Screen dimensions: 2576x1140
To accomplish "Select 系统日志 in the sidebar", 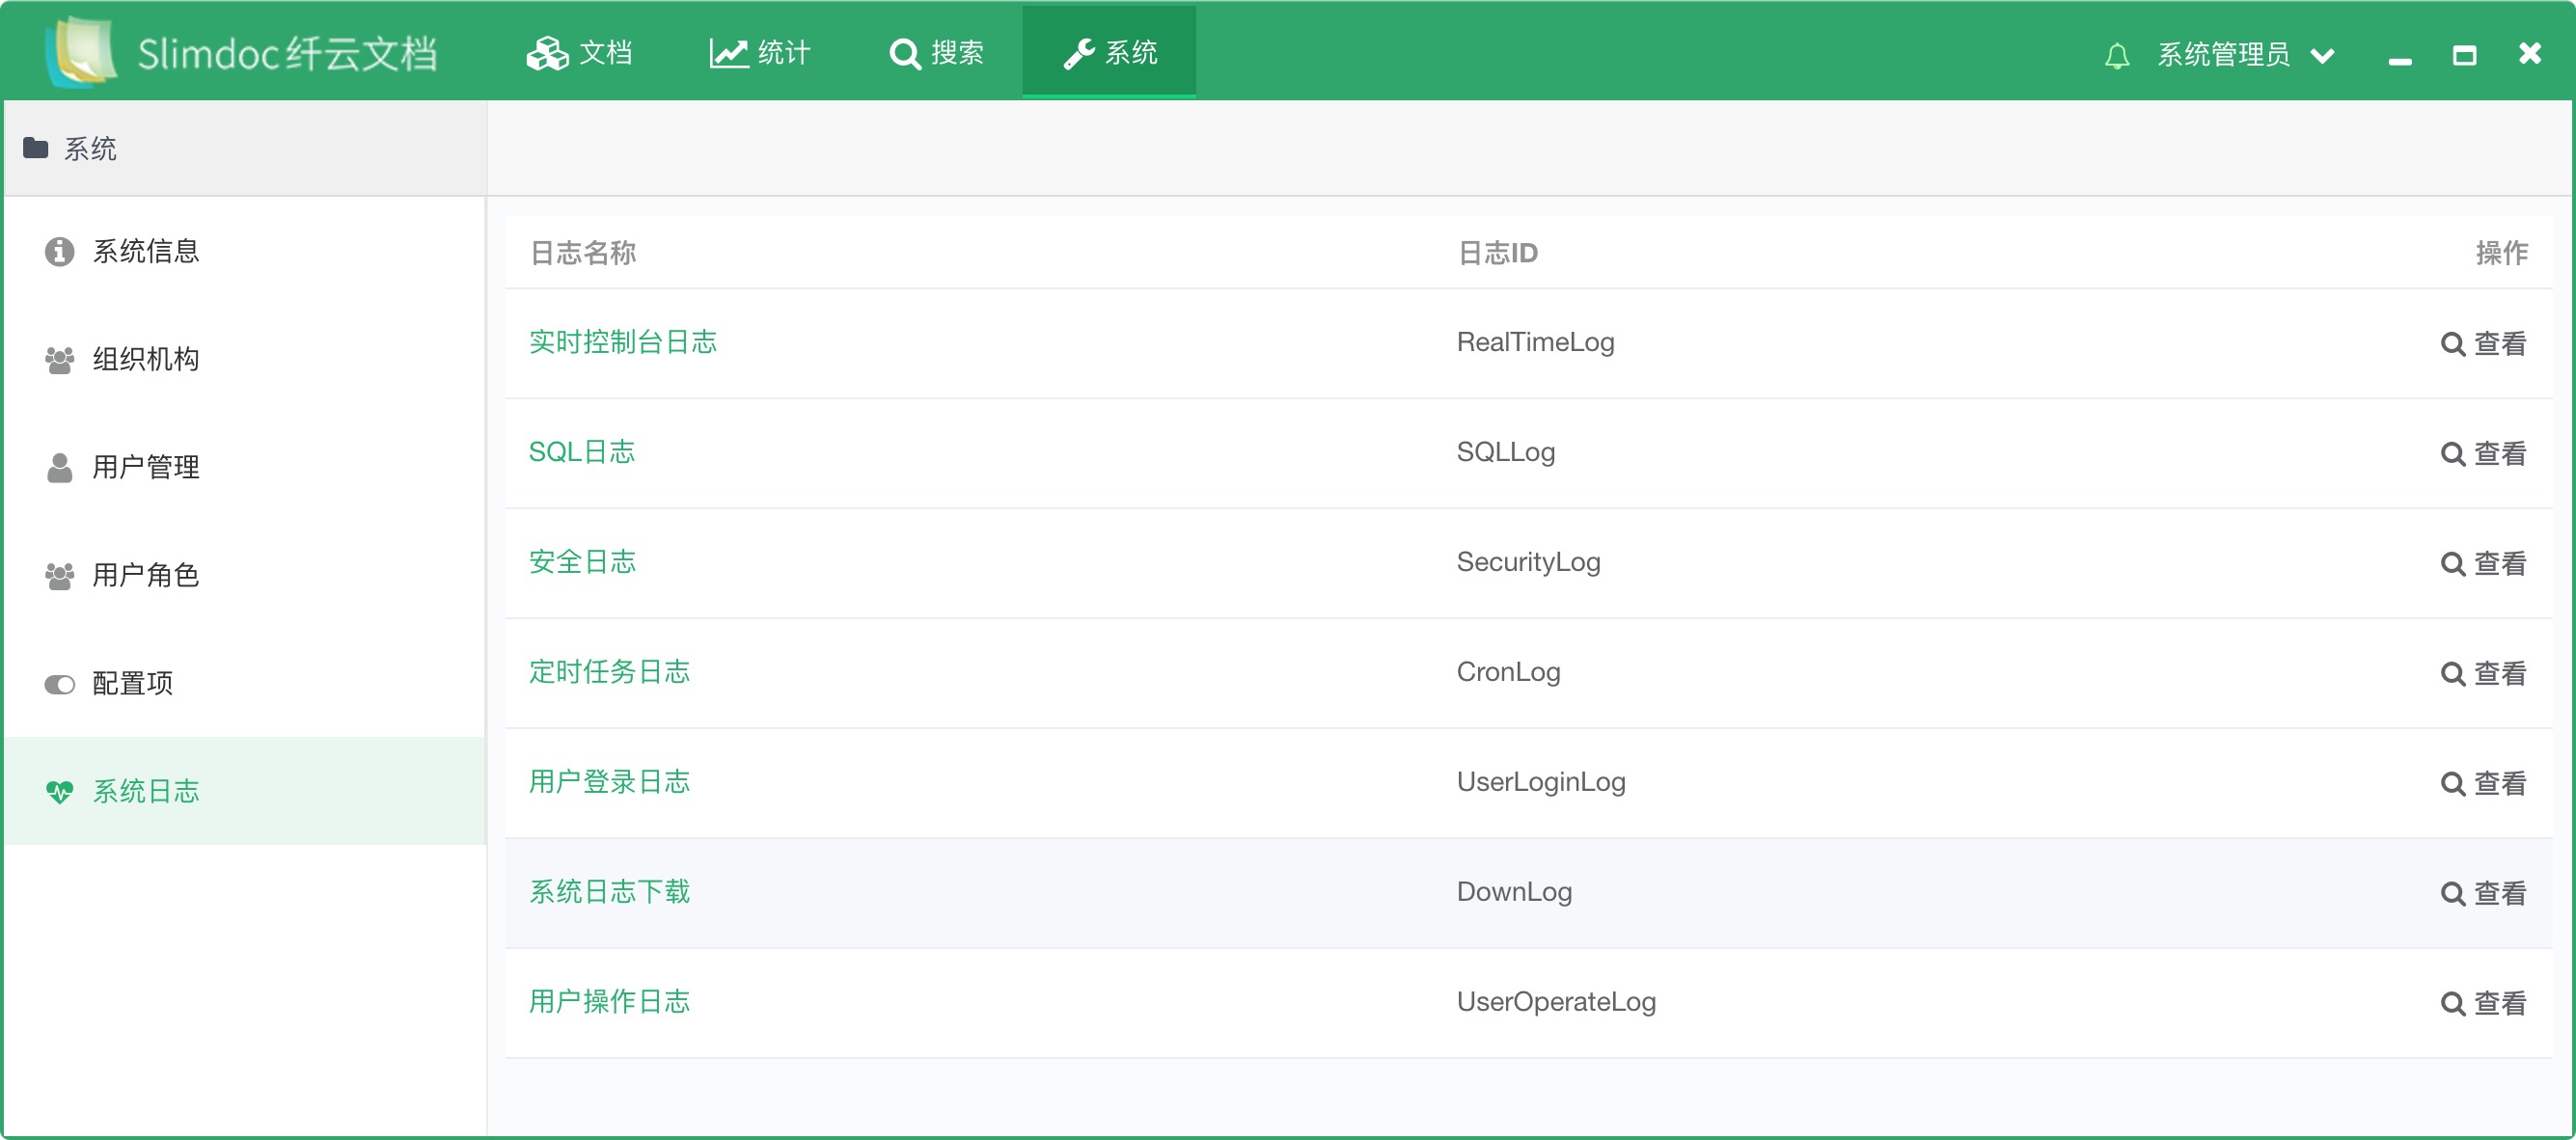I will pos(244,791).
